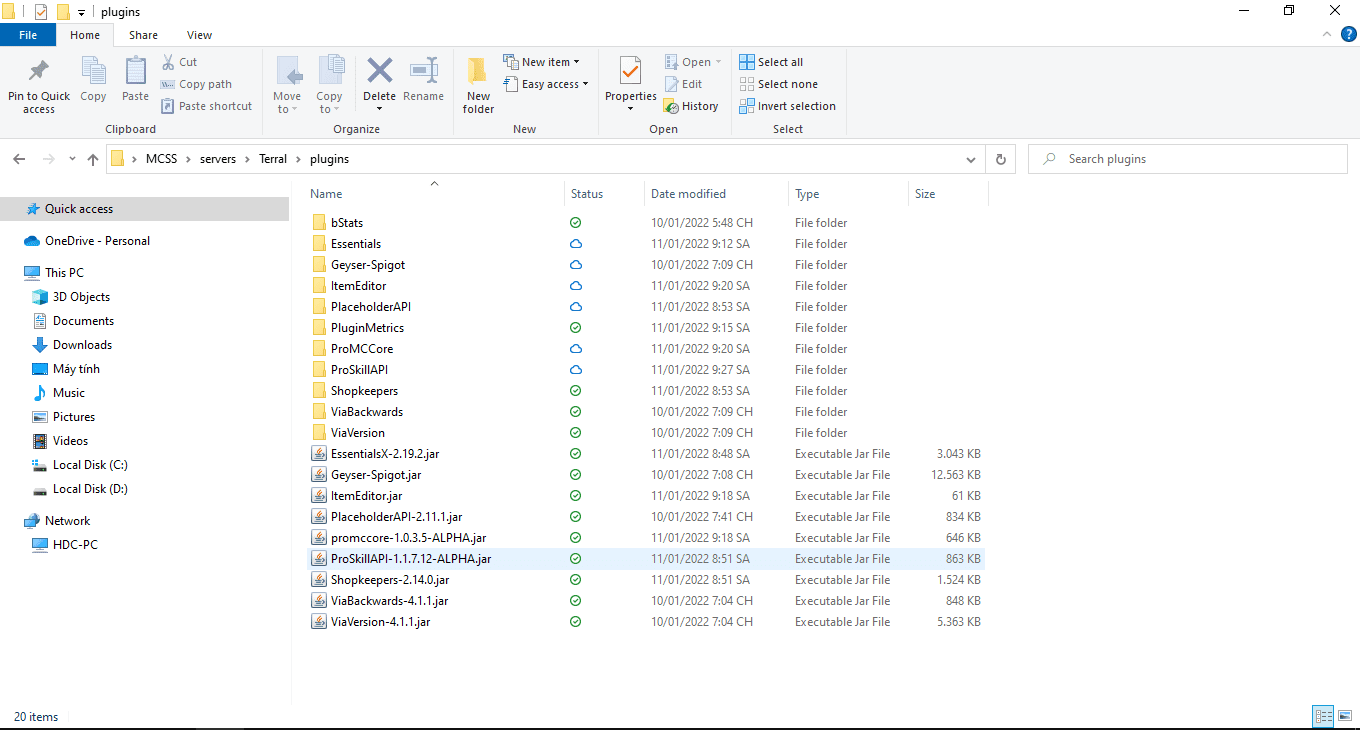This screenshot has height=730, width=1360.
Task: Click Select all in the ribbon
Action: pyautogui.click(x=771, y=62)
